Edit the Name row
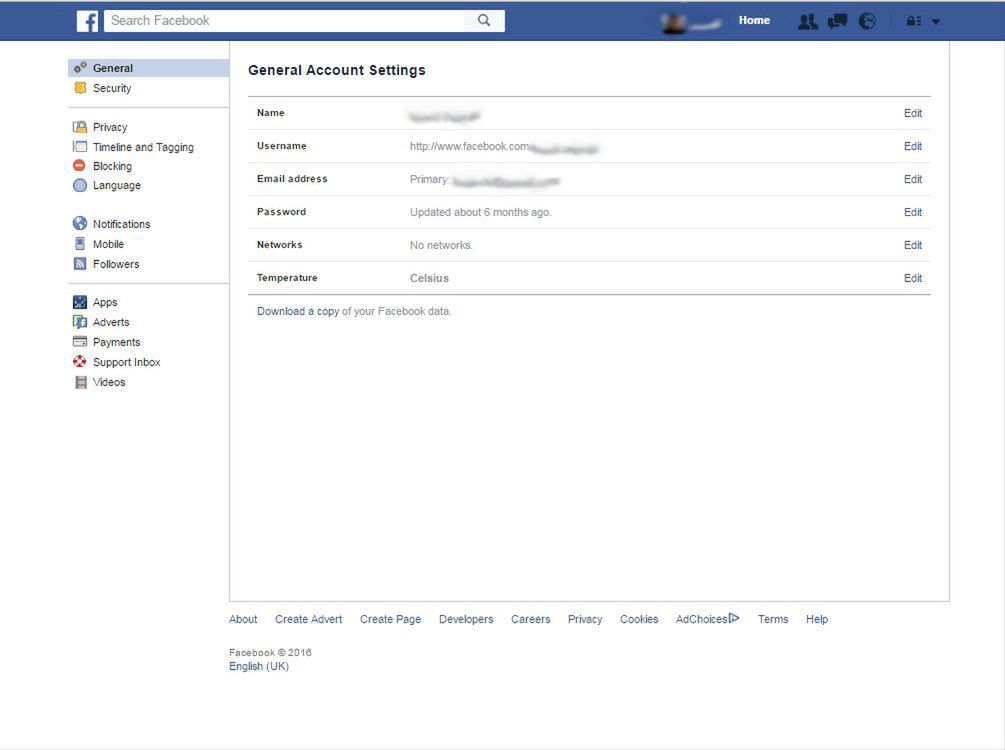Image resolution: width=1005 pixels, height=750 pixels. point(913,113)
